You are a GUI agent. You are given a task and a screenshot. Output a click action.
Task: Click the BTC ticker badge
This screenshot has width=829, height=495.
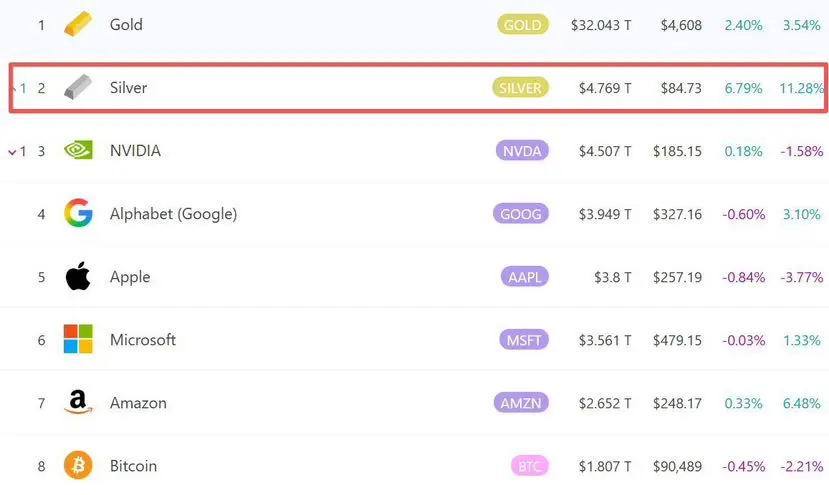coord(530,466)
